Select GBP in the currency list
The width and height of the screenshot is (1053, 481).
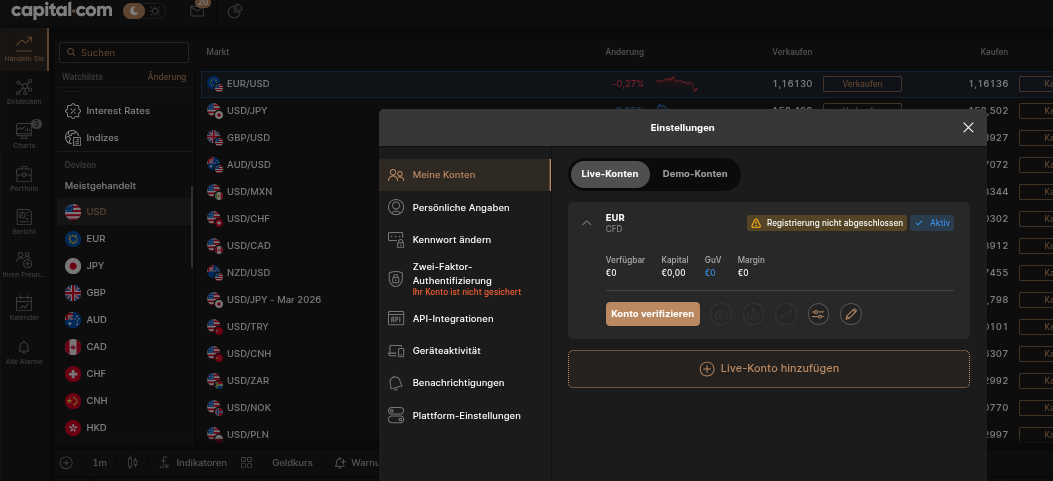coord(124,292)
